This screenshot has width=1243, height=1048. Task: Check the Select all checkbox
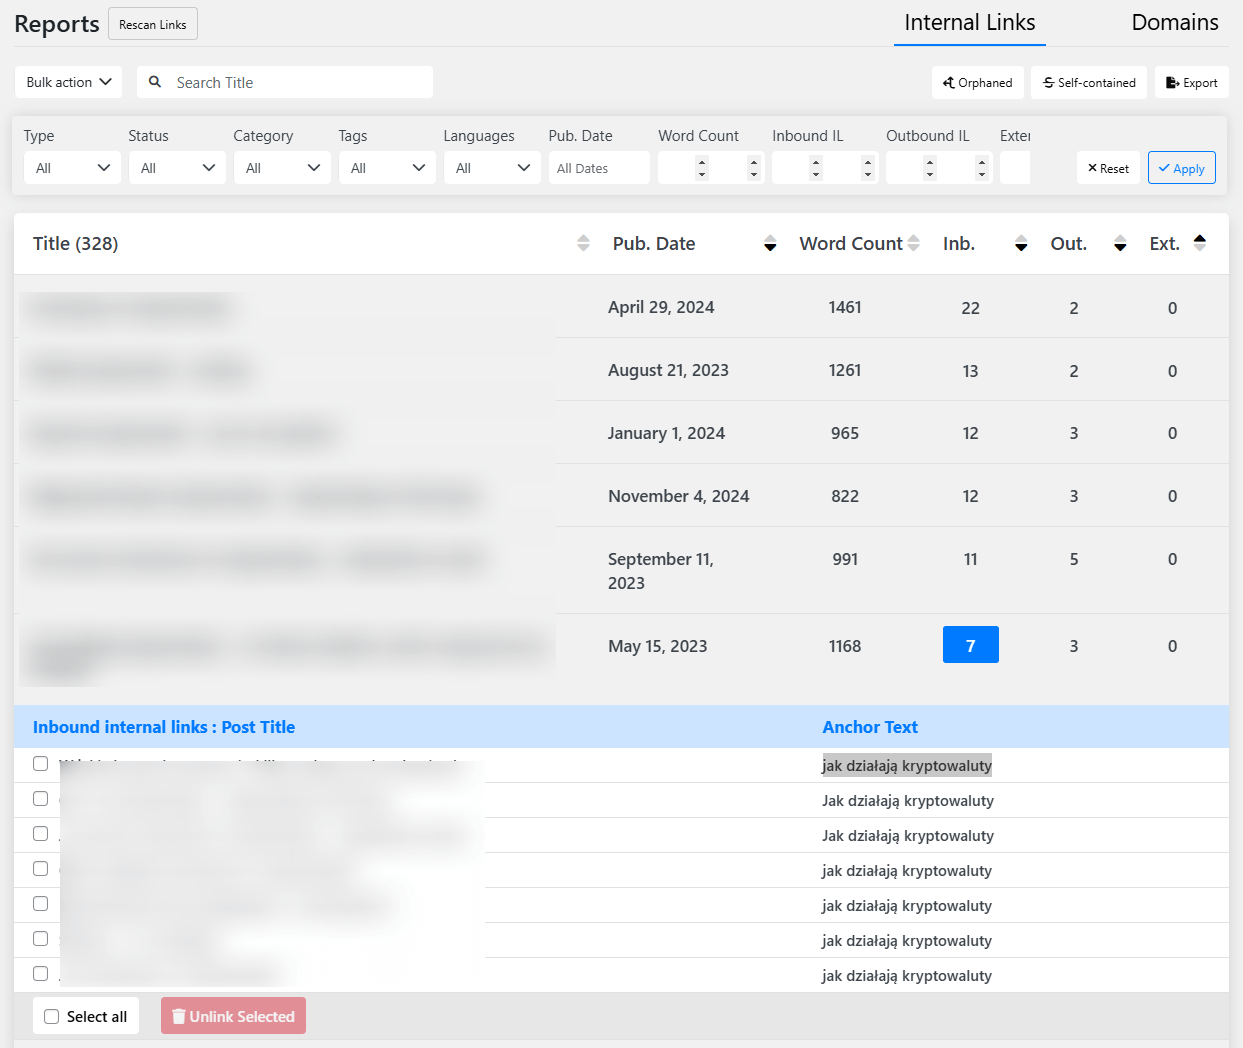click(52, 1017)
